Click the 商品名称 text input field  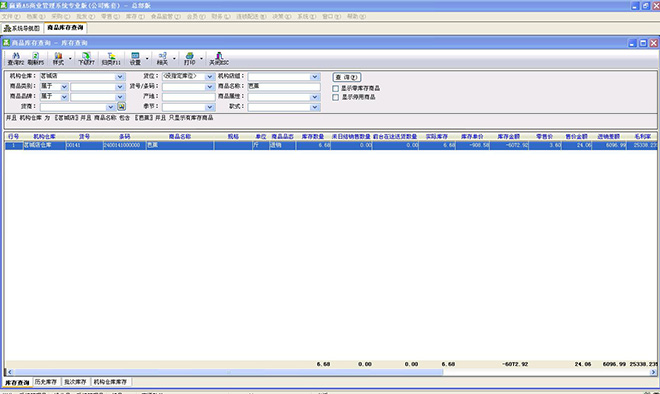284,86
